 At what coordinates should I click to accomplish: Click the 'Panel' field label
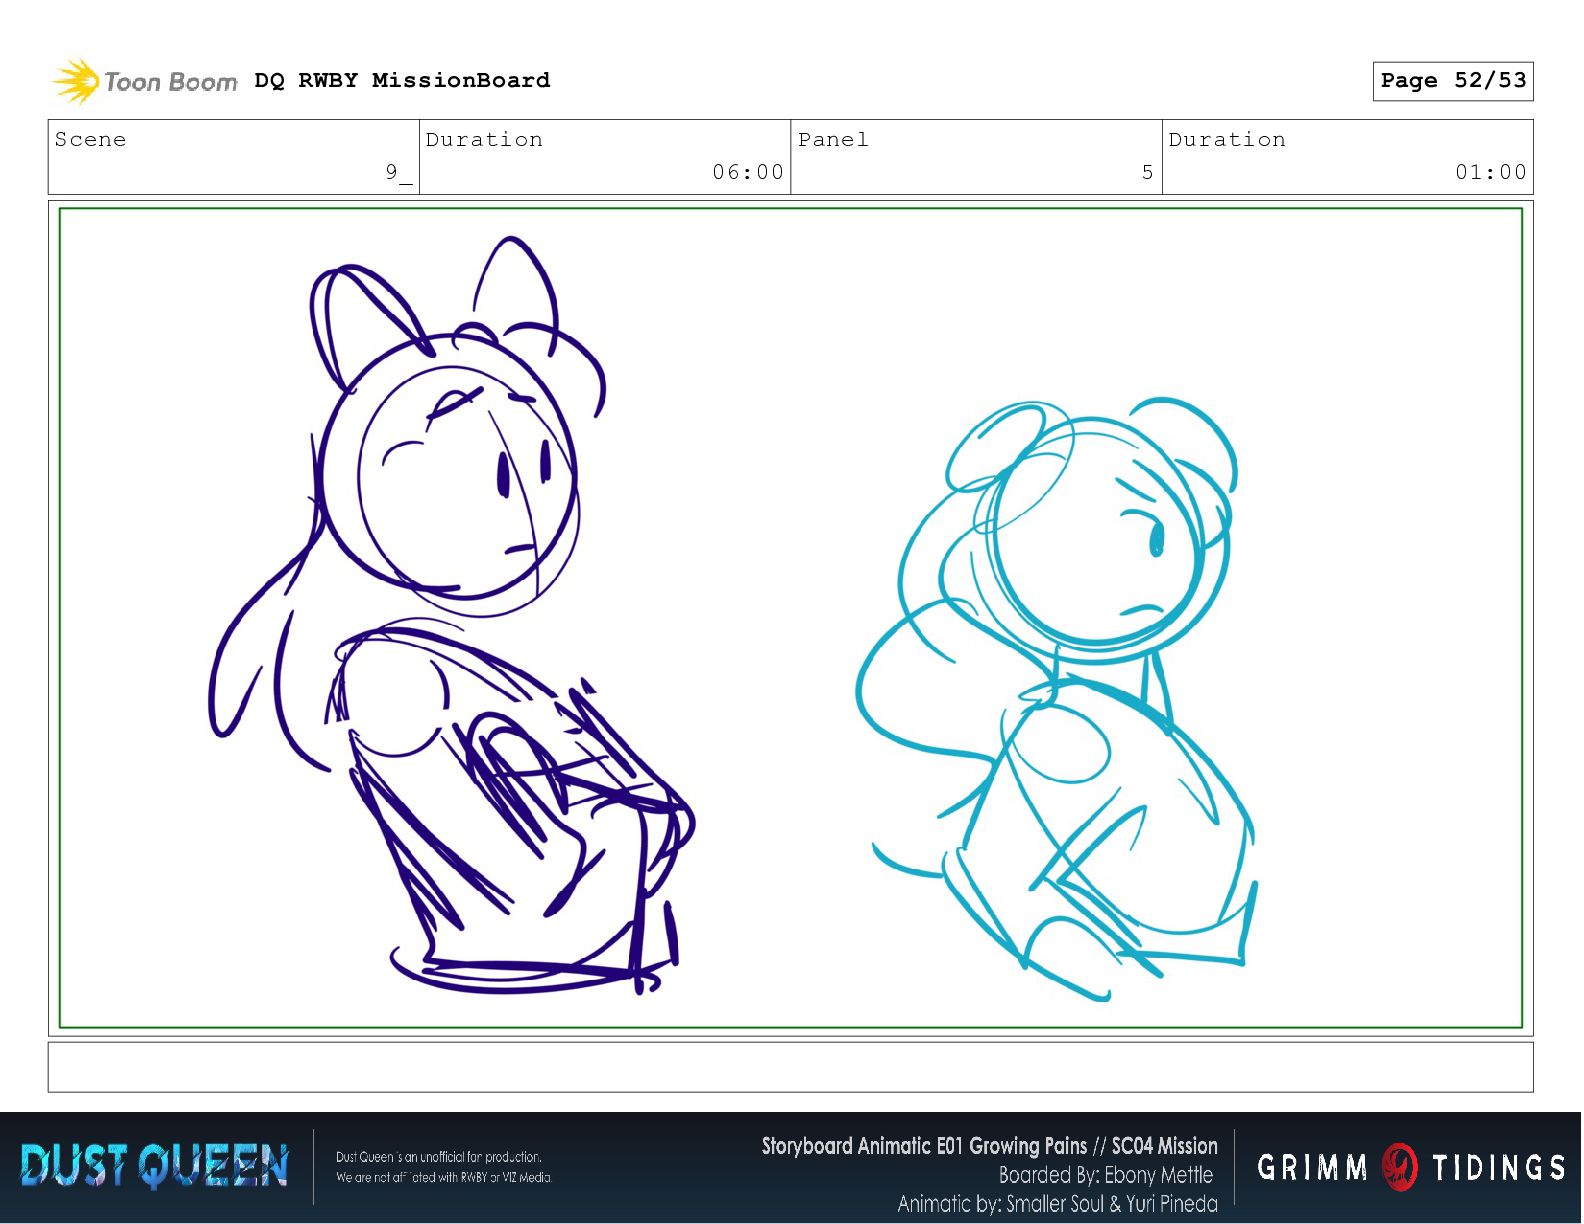coord(833,139)
